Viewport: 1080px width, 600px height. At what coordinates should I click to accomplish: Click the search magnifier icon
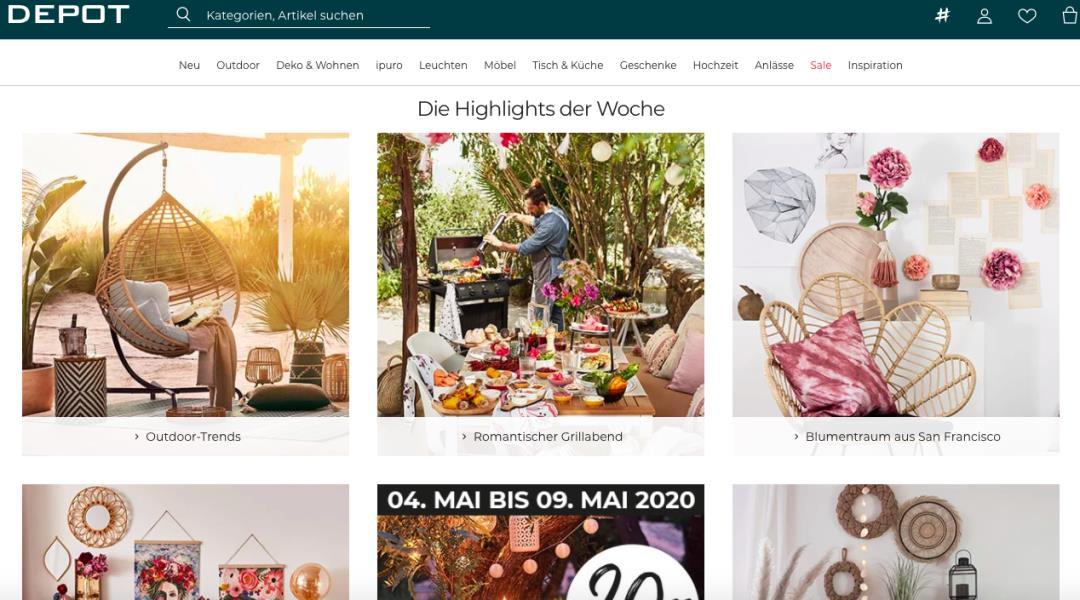coord(183,14)
